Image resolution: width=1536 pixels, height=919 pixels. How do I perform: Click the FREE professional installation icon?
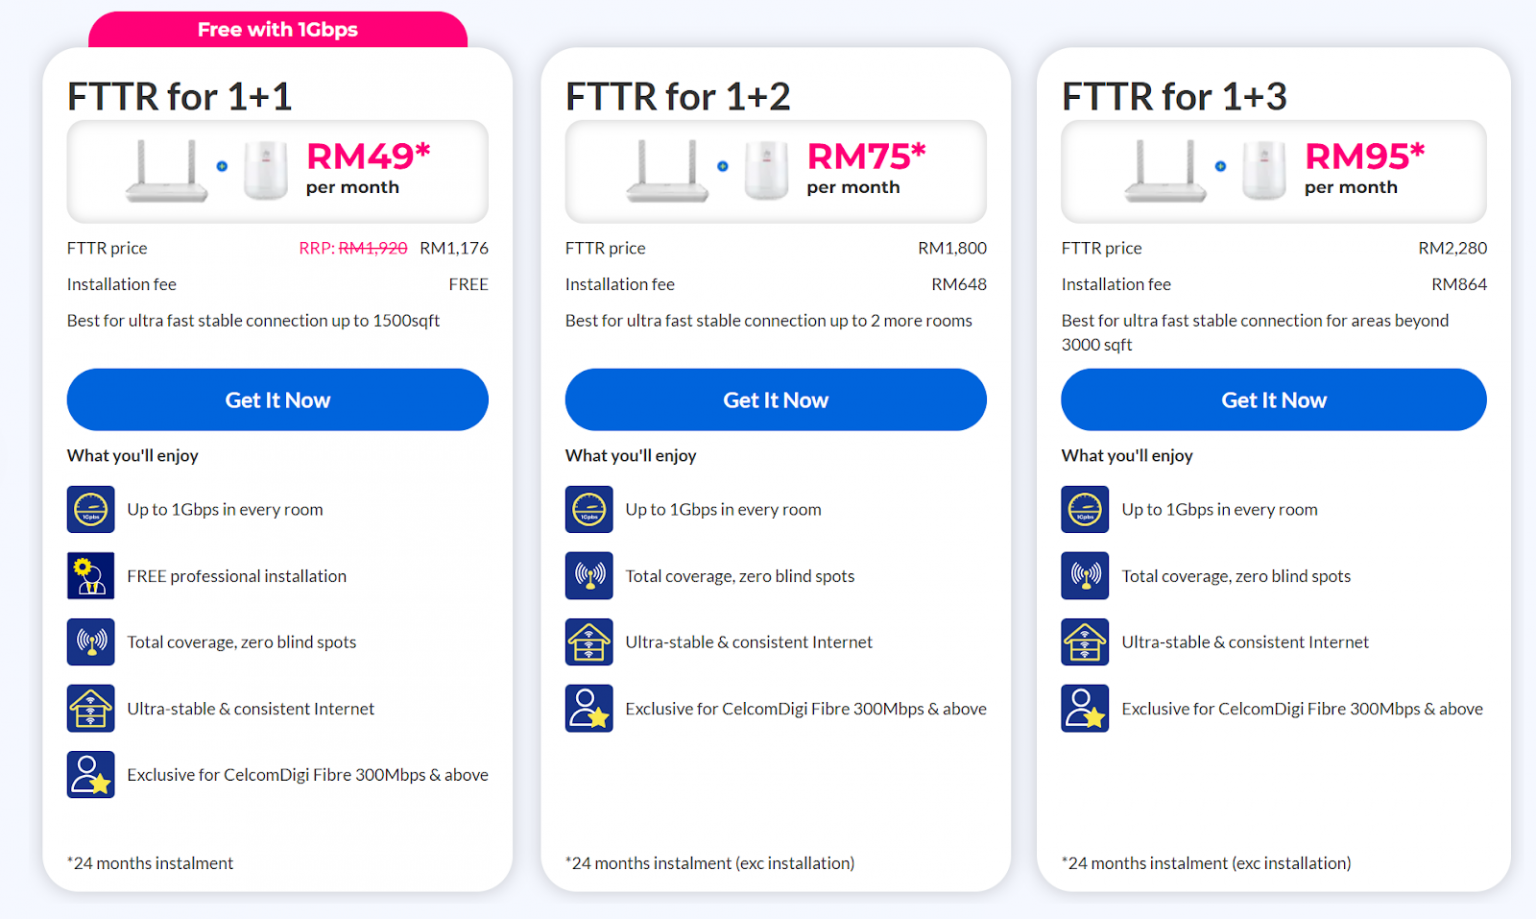[91, 576]
